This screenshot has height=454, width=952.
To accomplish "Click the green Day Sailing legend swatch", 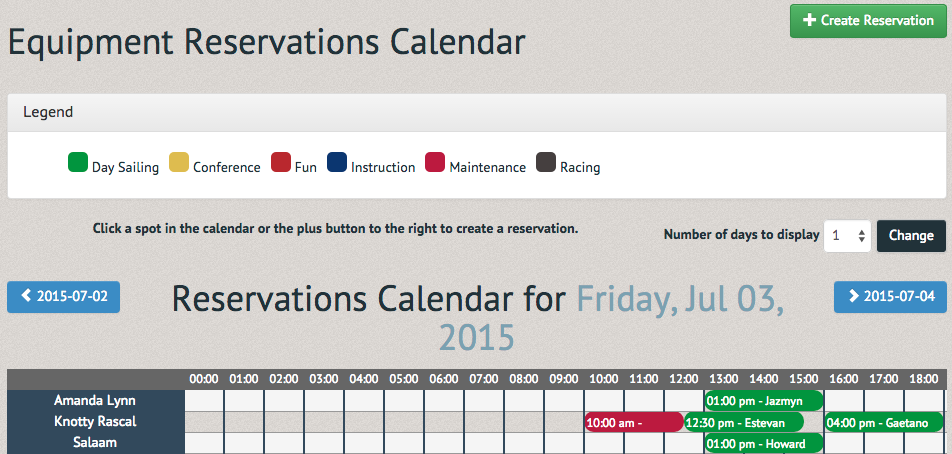I will click(78, 163).
